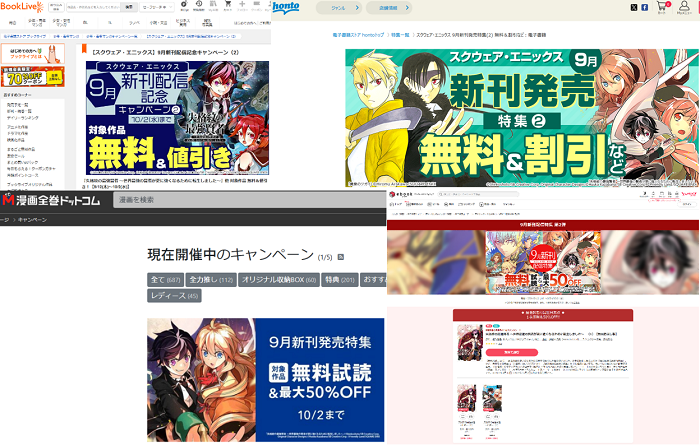Open the BookLive logo home link

pos(21,7)
